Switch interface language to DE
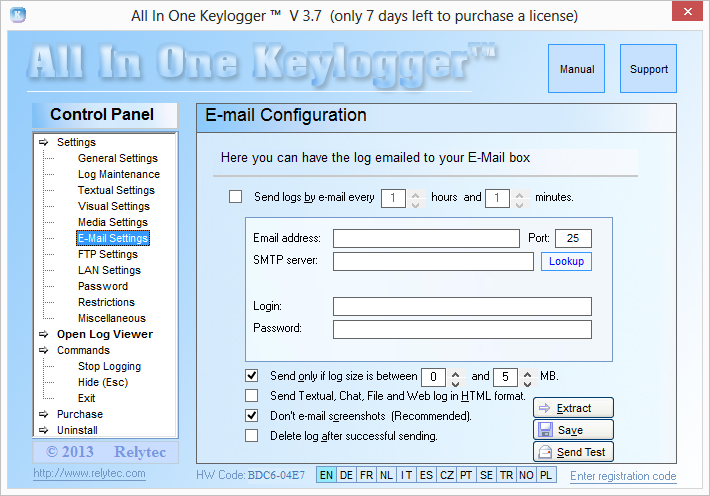710x496 pixels. (x=346, y=476)
